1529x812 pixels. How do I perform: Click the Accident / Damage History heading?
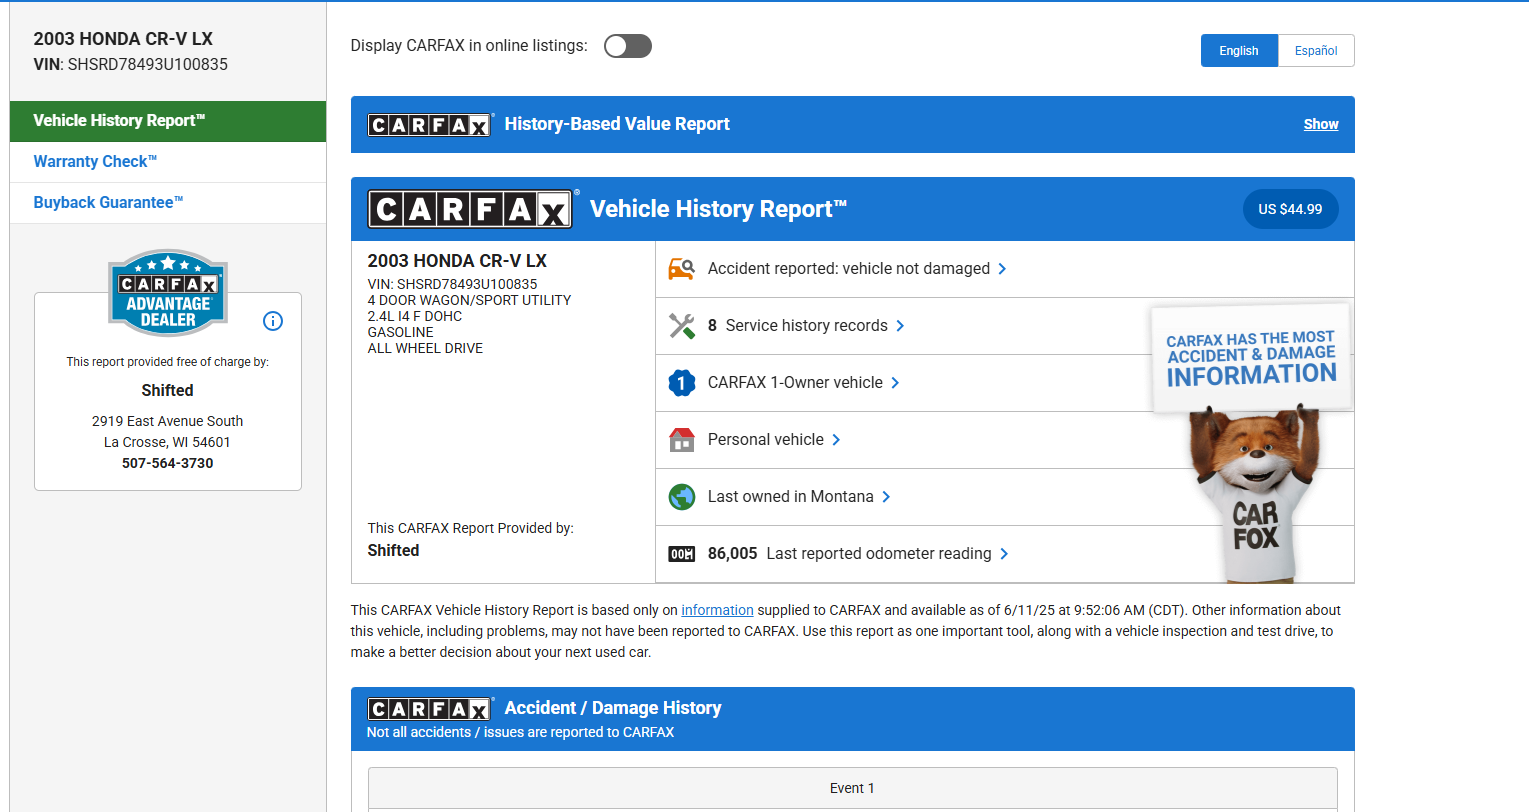pos(613,708)
